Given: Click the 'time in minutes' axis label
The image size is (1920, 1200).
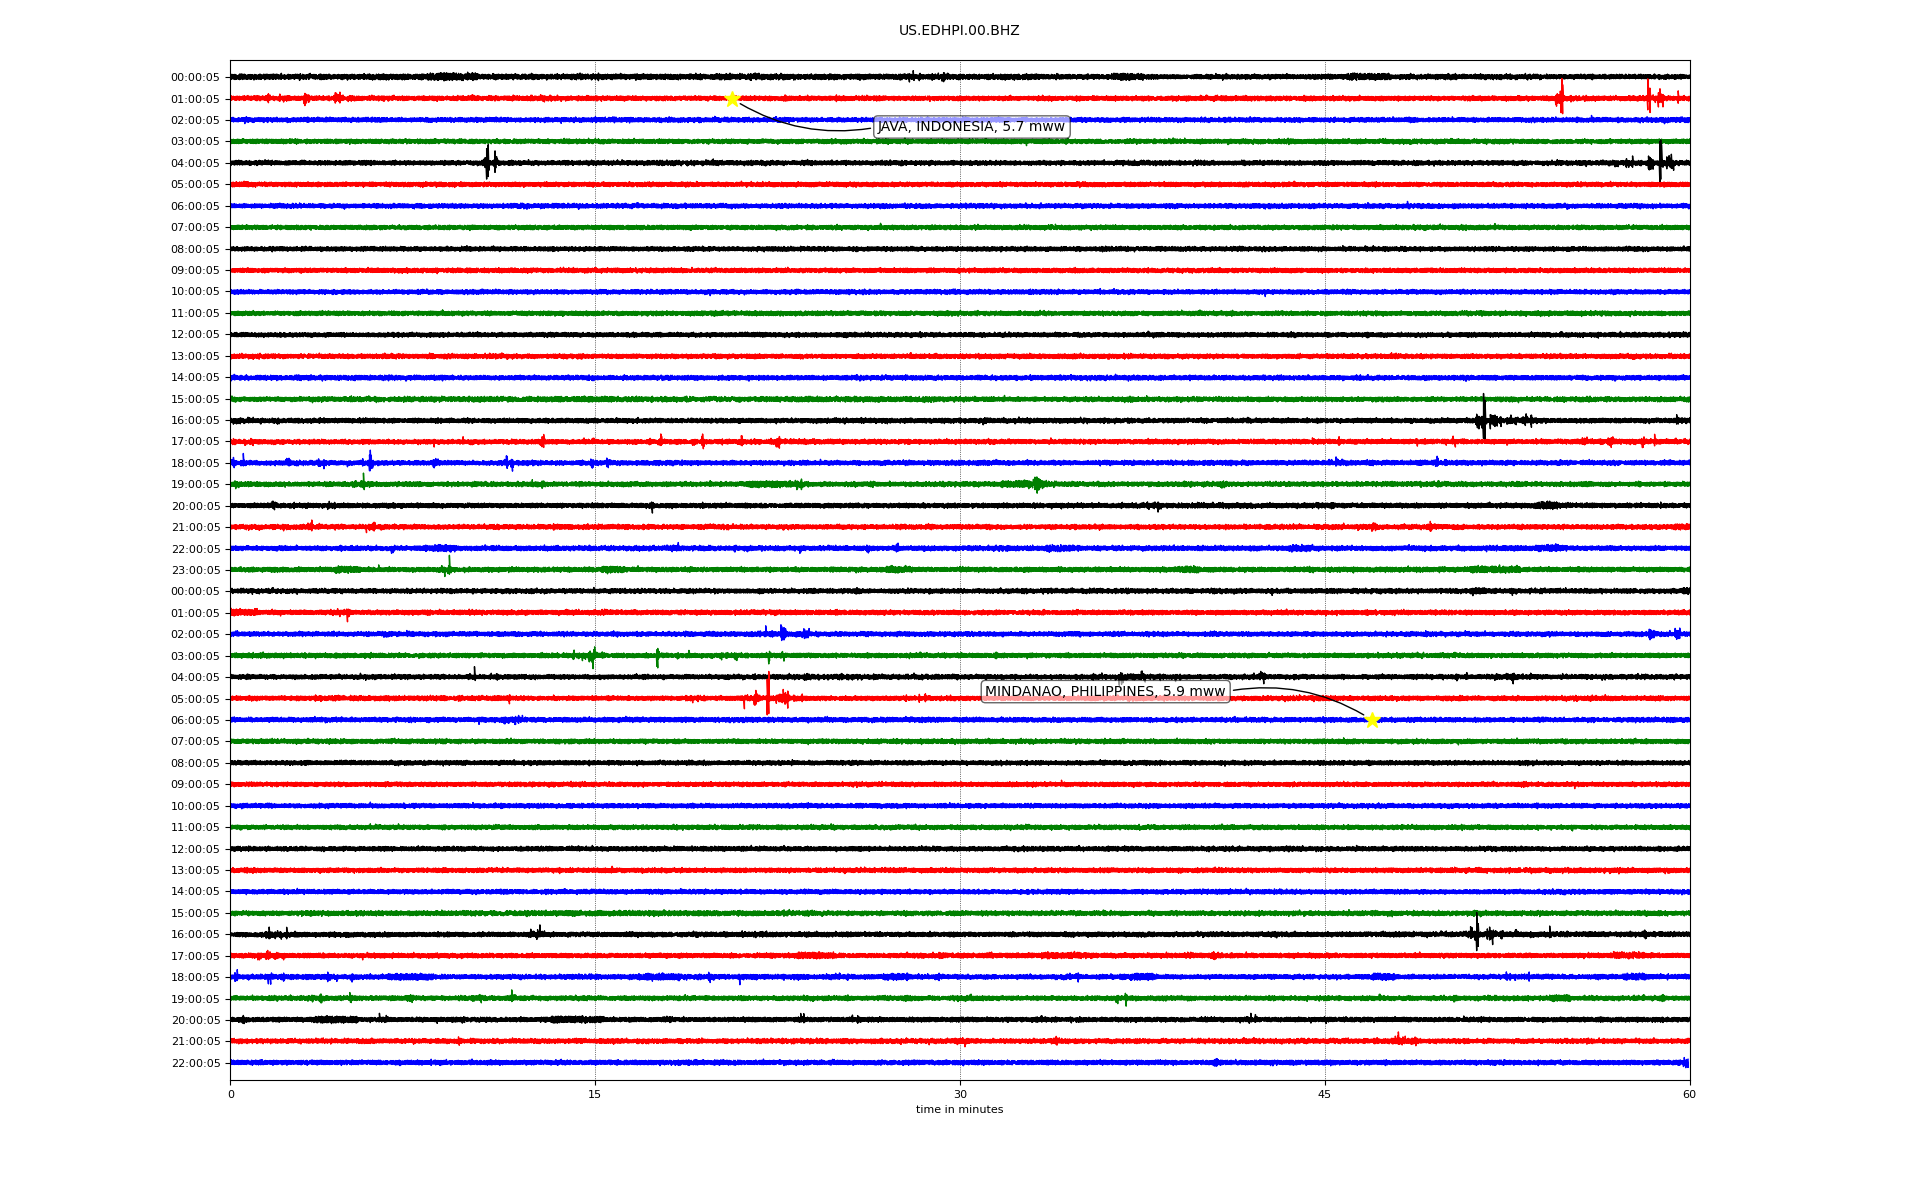Looking at the screenshot, I should point(958,1110).
